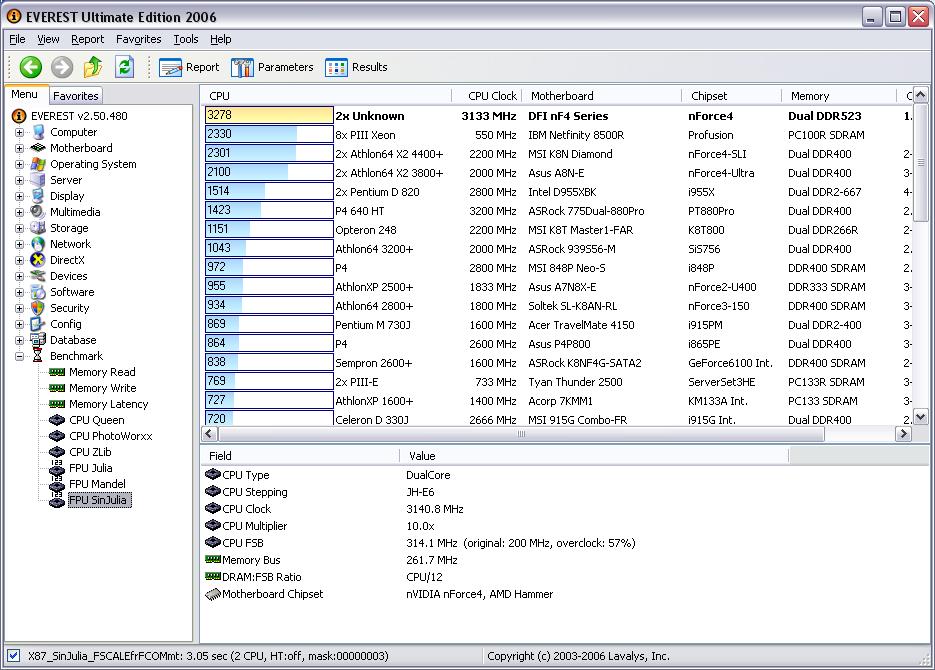Switch to the Favorites tab
The image size is (935, 670).
[75, 96]
